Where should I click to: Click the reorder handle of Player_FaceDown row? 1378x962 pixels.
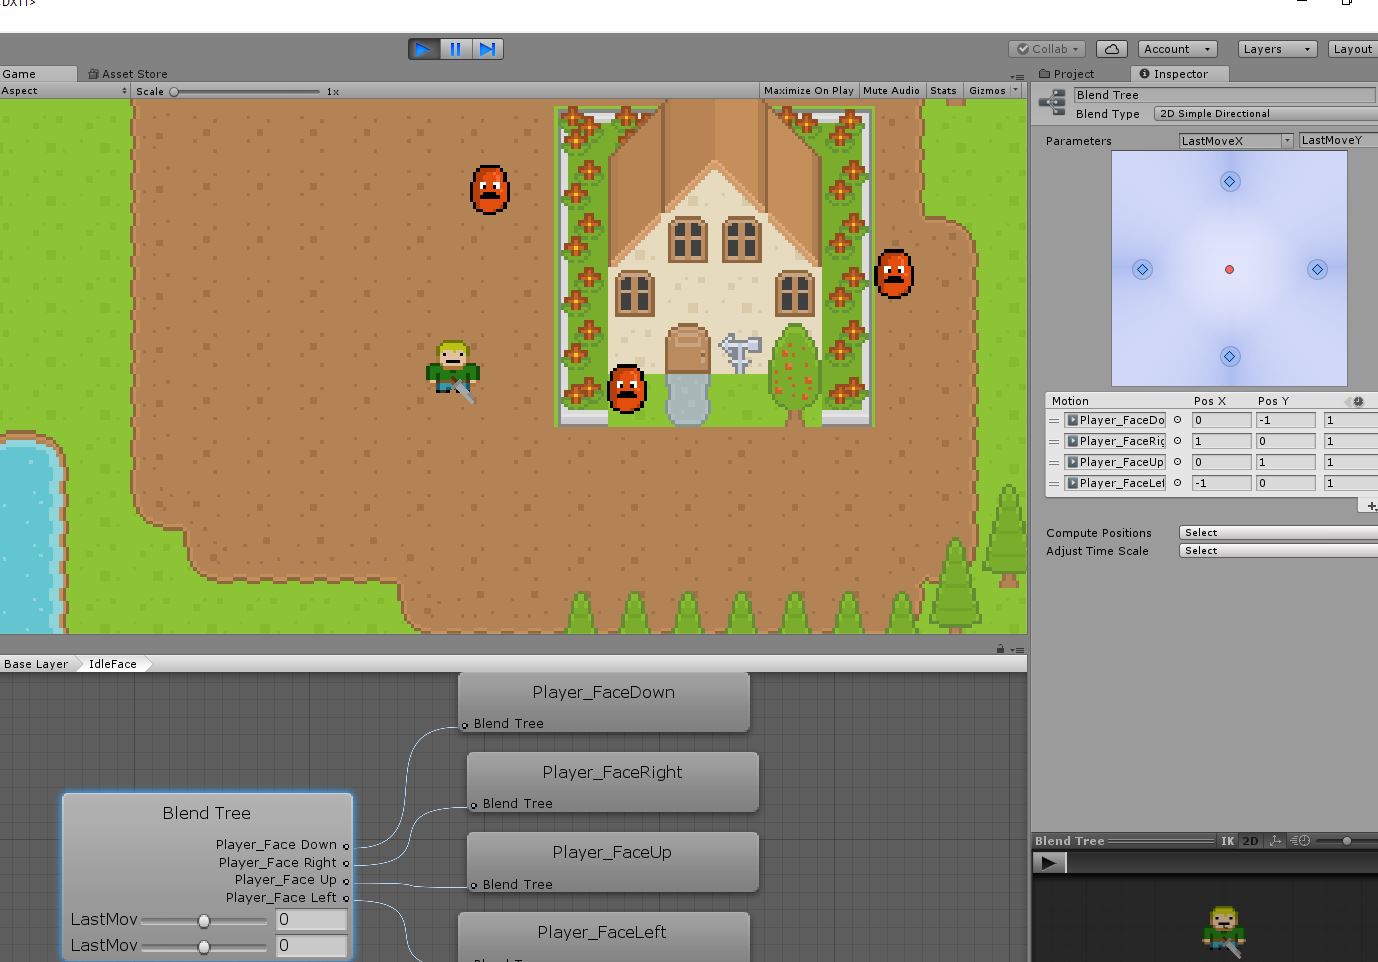pyautogui.click(x=1054, y=421)
